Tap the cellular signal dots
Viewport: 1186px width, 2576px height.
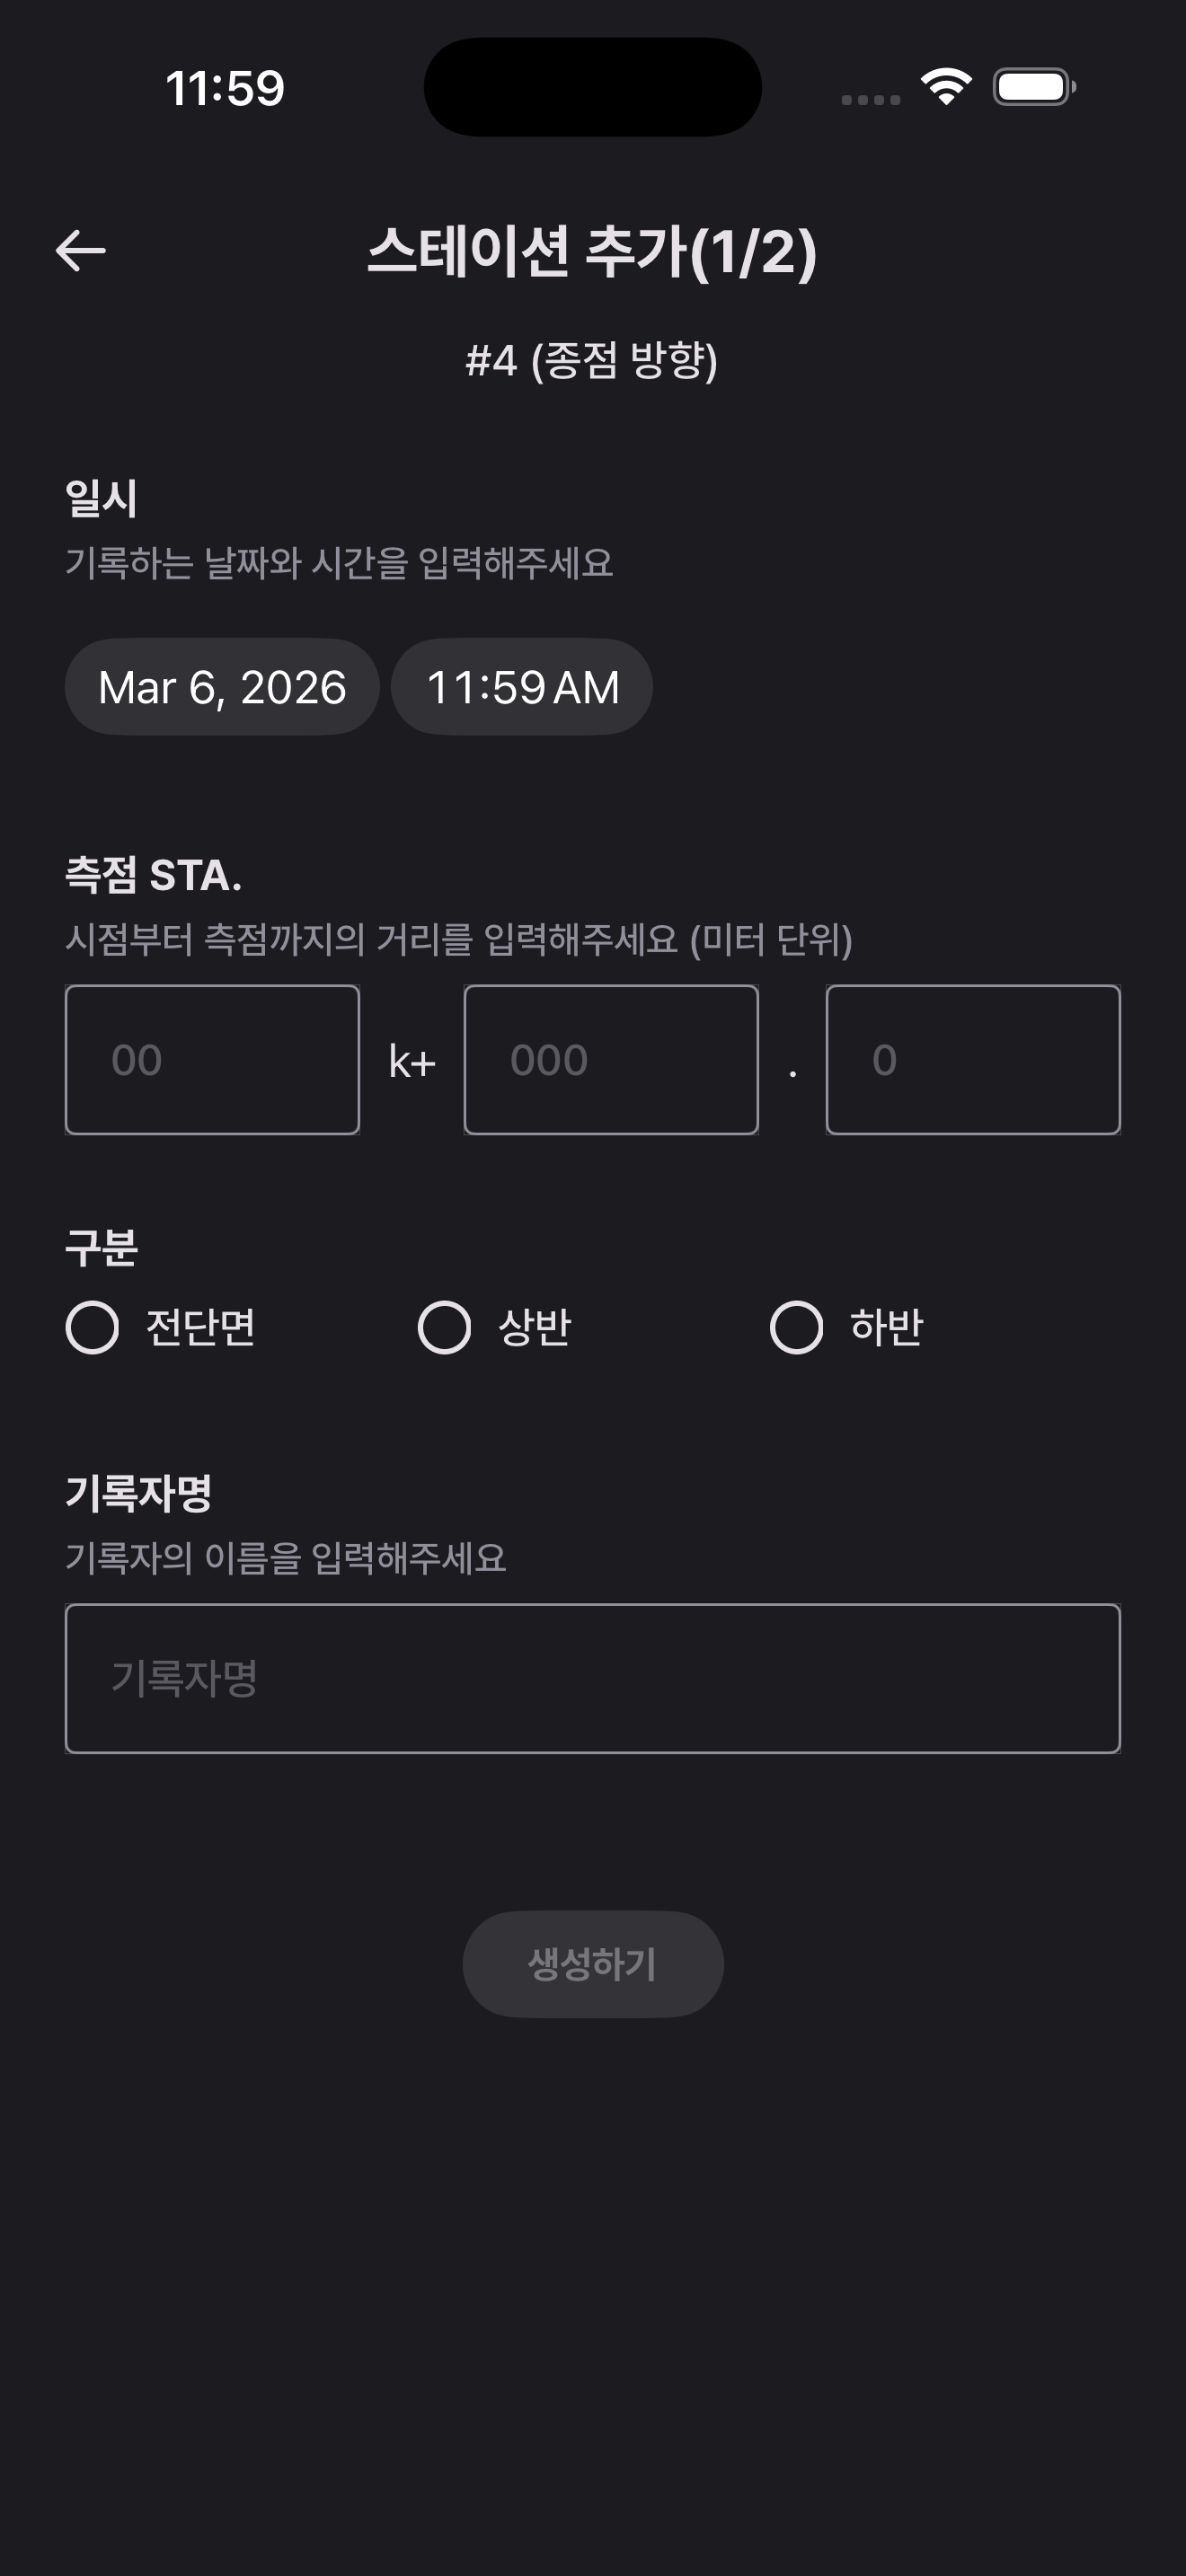[x=870, y=99]
